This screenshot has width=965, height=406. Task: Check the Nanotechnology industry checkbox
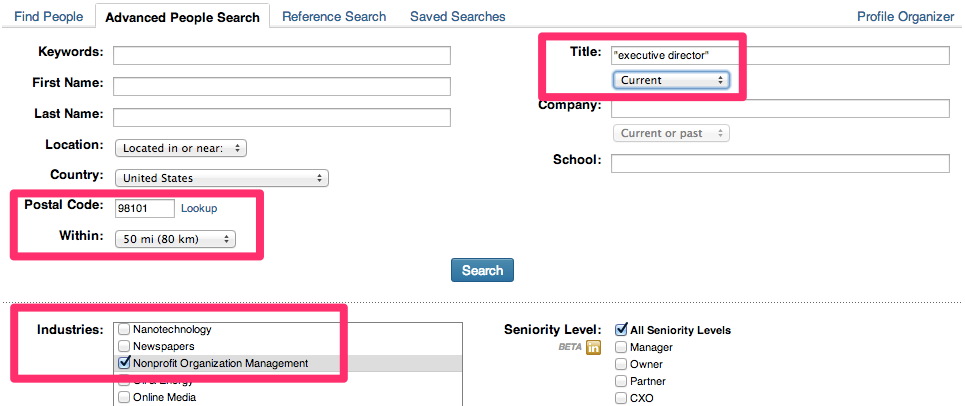click(124, 329)
